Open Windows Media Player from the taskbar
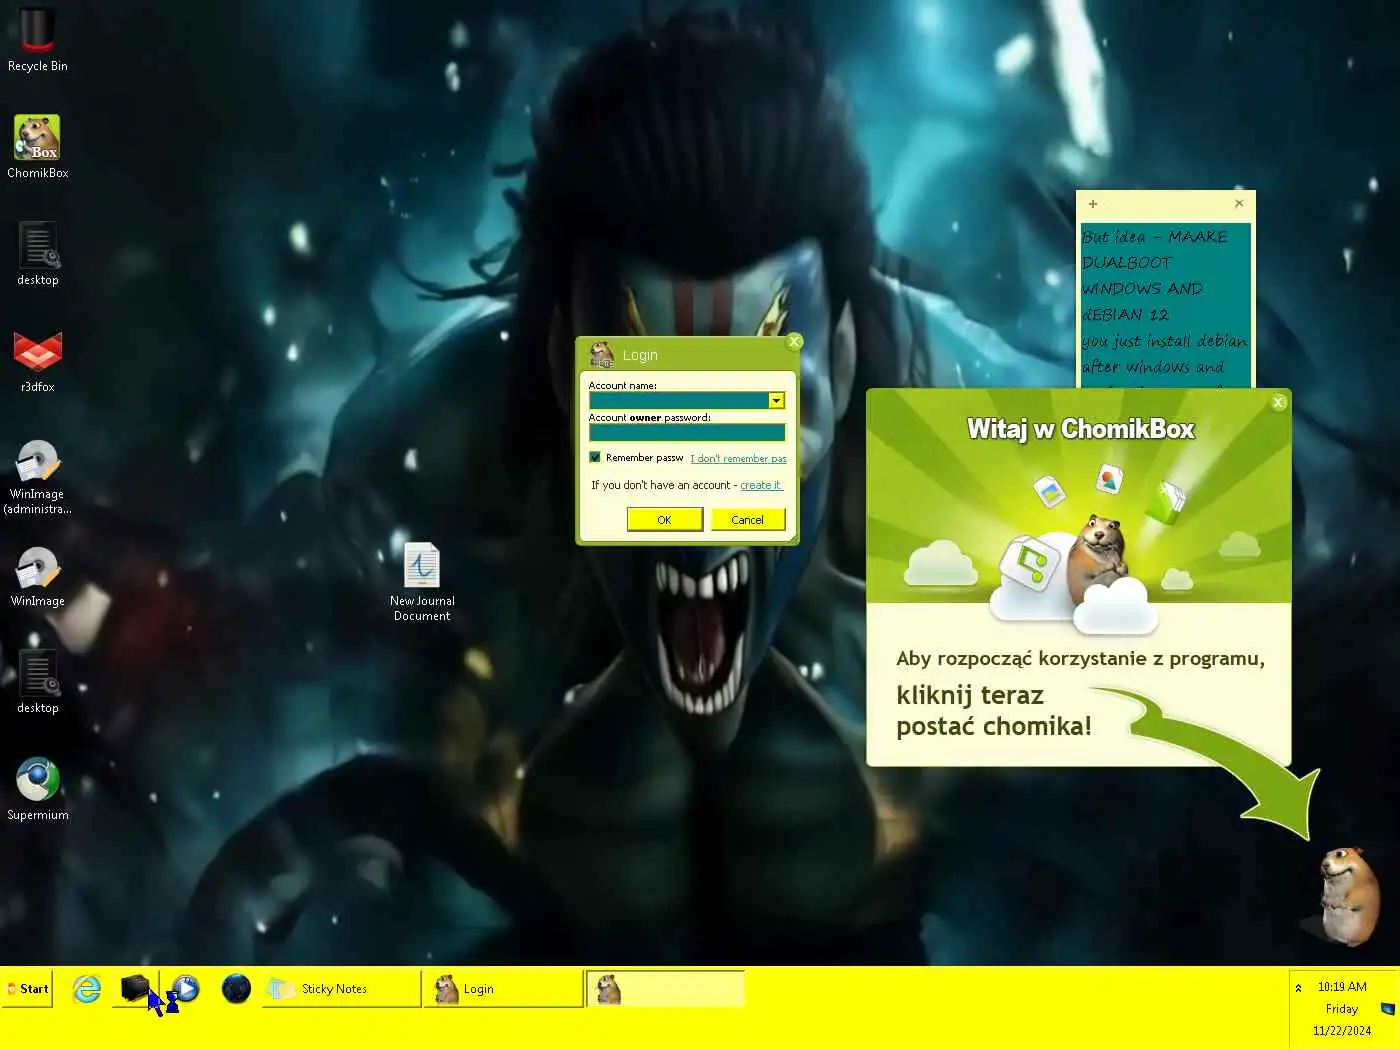1400x1050 pixels. (x=185, y=989)
